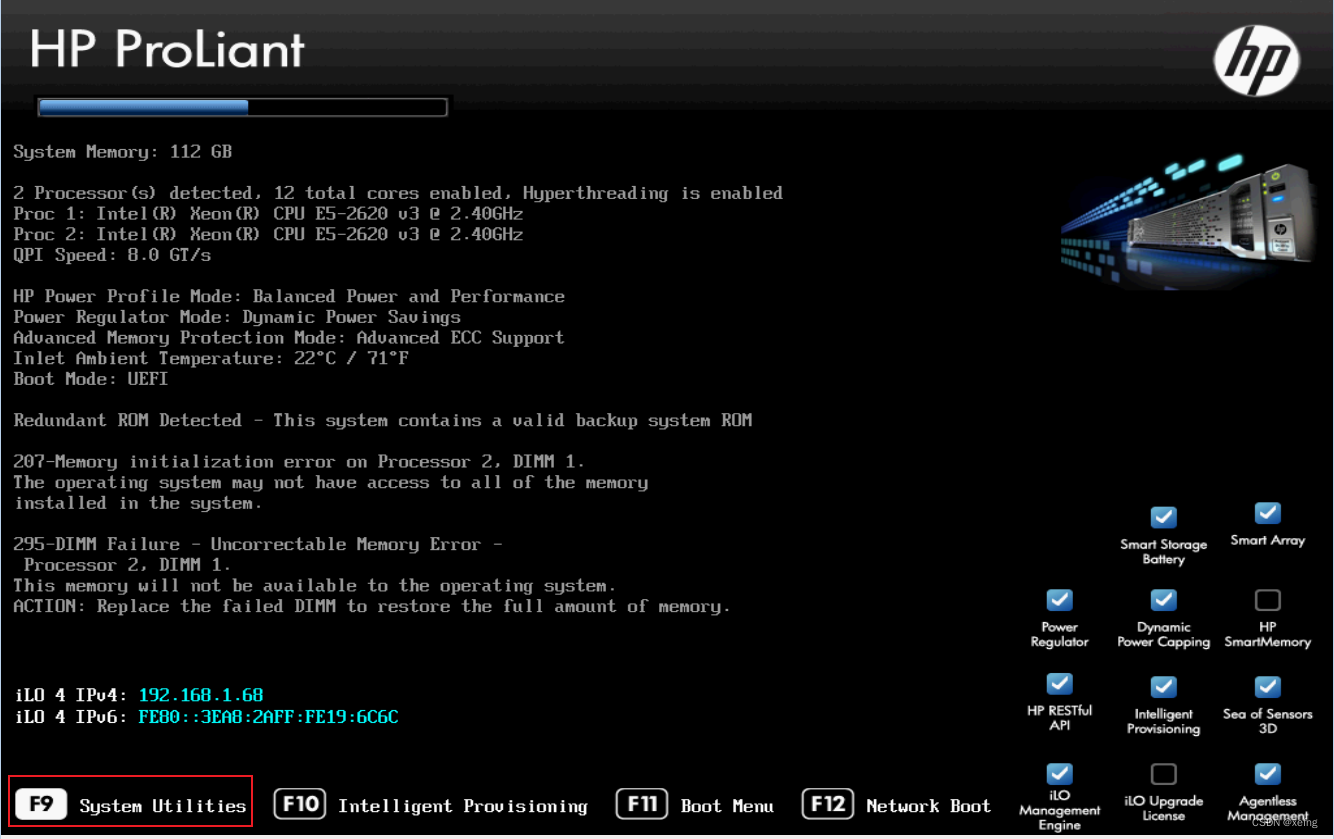Screen dimensions: 1334x839
Task: Select Network Boot option
Action: tap(928, 806)
